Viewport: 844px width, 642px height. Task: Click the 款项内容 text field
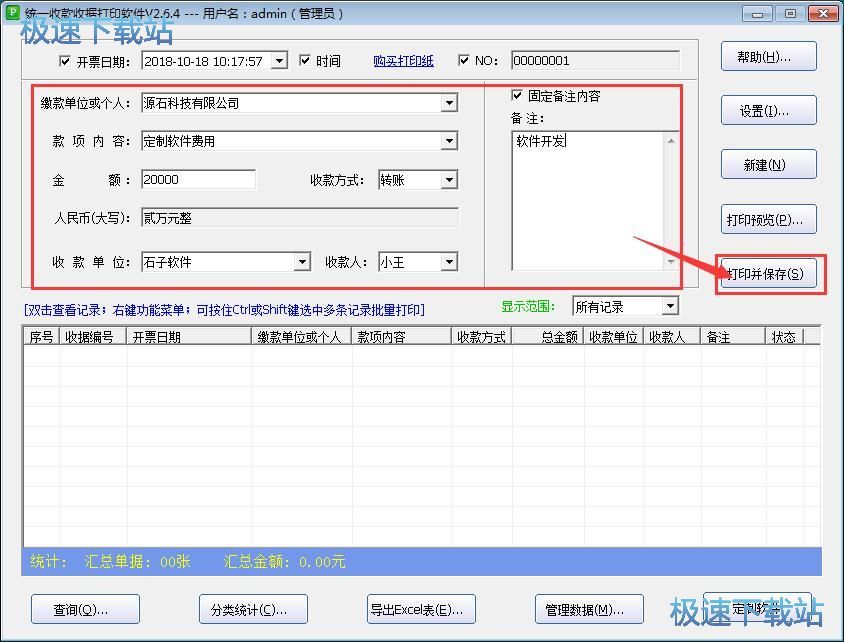pos(292,141)
